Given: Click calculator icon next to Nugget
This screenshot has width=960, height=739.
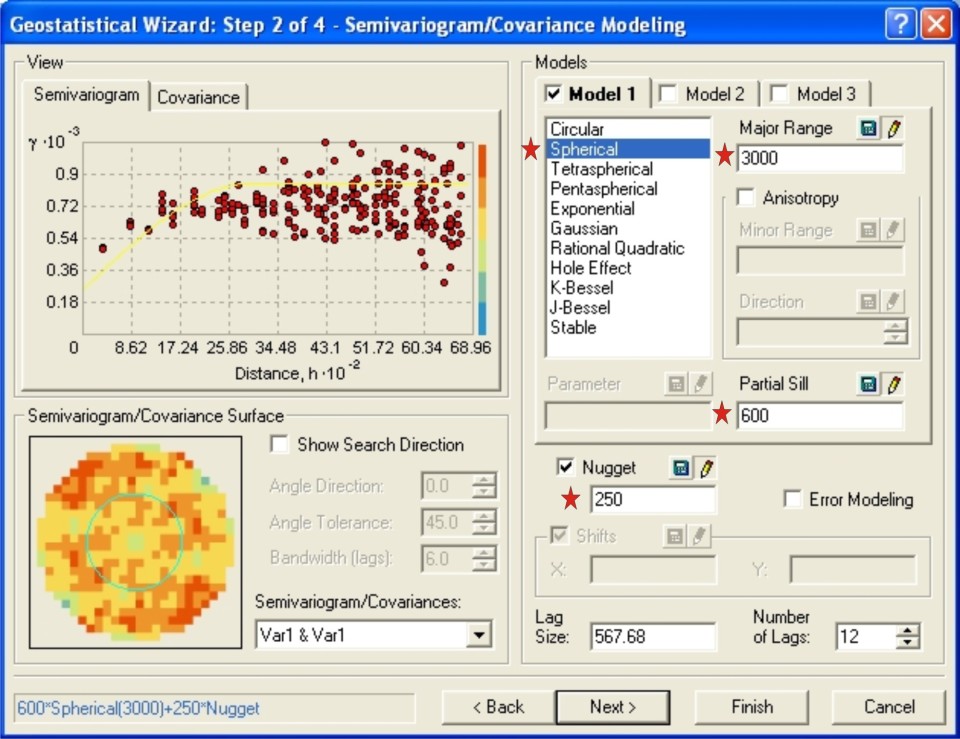Looking at the screenshot, I should [681, 468].
